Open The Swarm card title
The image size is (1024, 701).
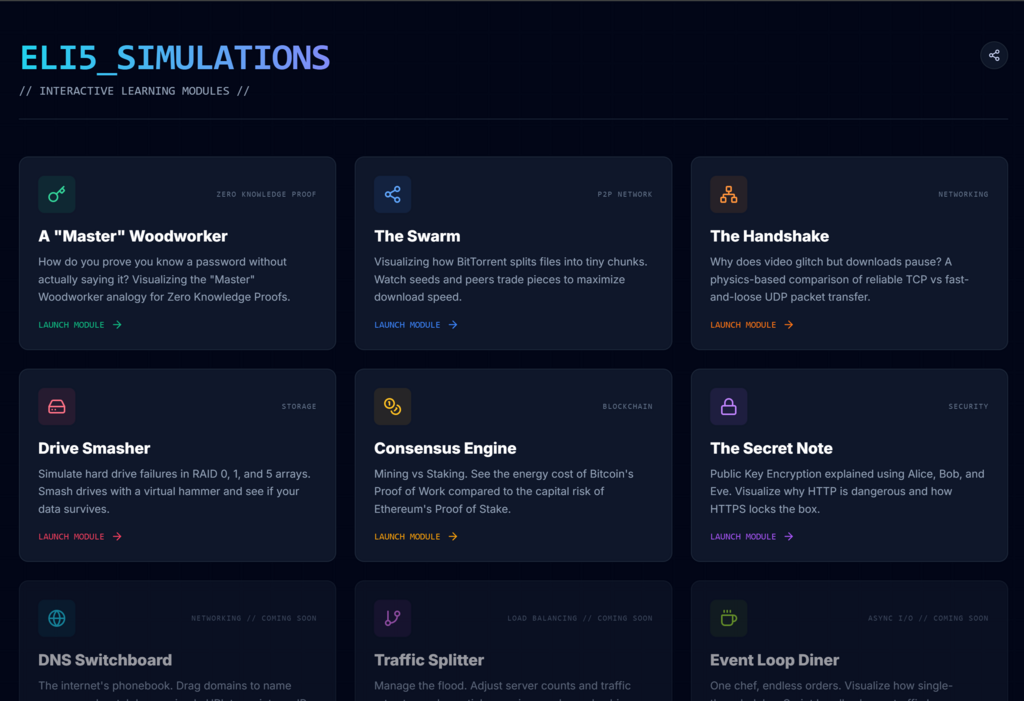[x=417, y=236]
